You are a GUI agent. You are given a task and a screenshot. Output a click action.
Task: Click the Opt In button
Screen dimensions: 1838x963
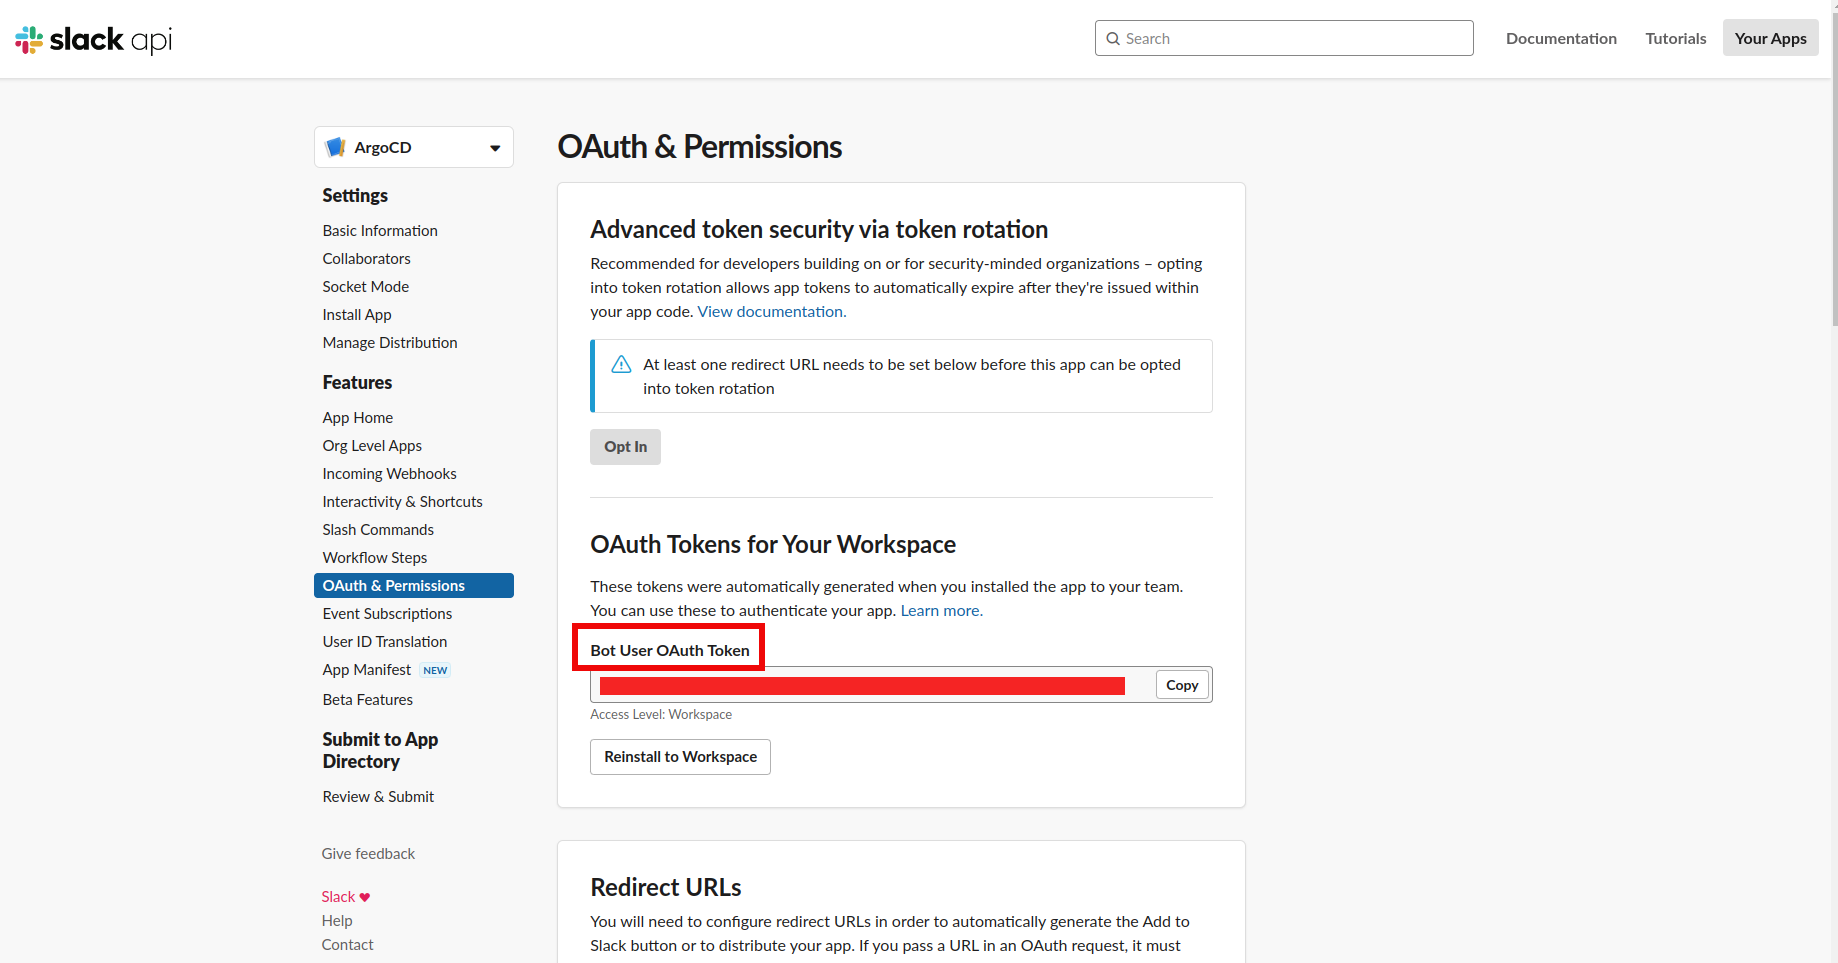(625, 446)
